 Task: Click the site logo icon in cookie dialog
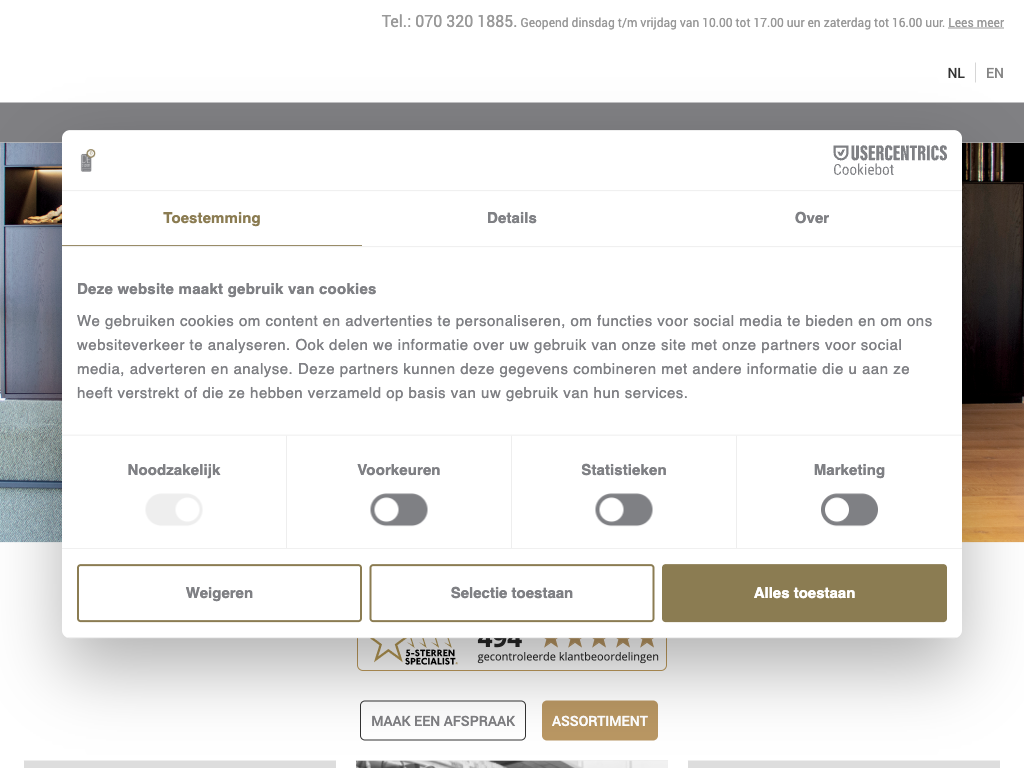pyautogui.click(x=87, y=161)
